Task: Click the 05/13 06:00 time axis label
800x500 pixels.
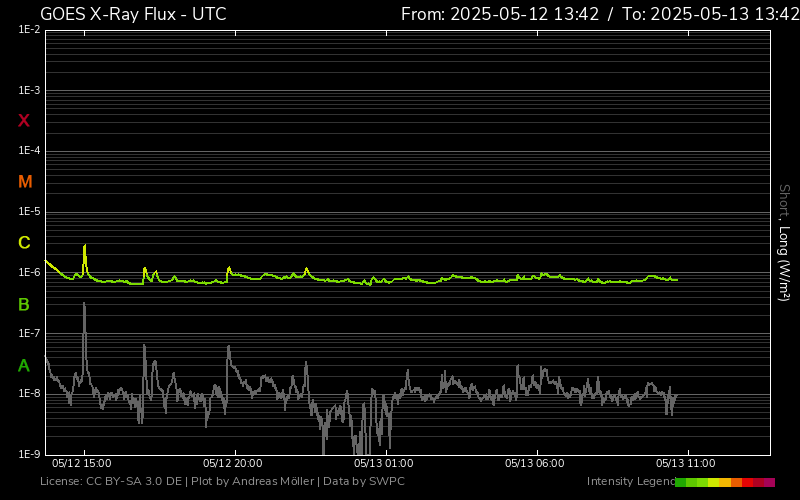Action: click(534, 464)
